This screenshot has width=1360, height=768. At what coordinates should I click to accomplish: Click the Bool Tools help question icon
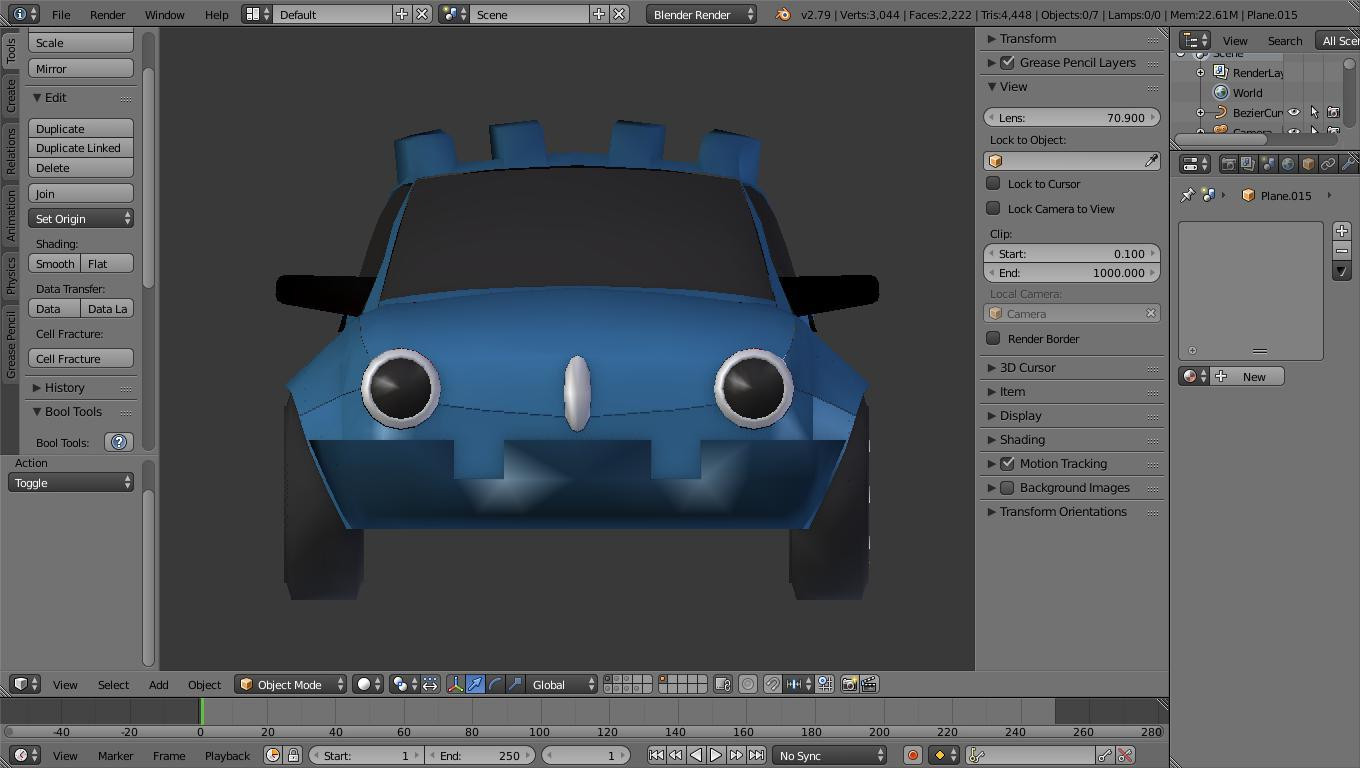click(119, 442)
